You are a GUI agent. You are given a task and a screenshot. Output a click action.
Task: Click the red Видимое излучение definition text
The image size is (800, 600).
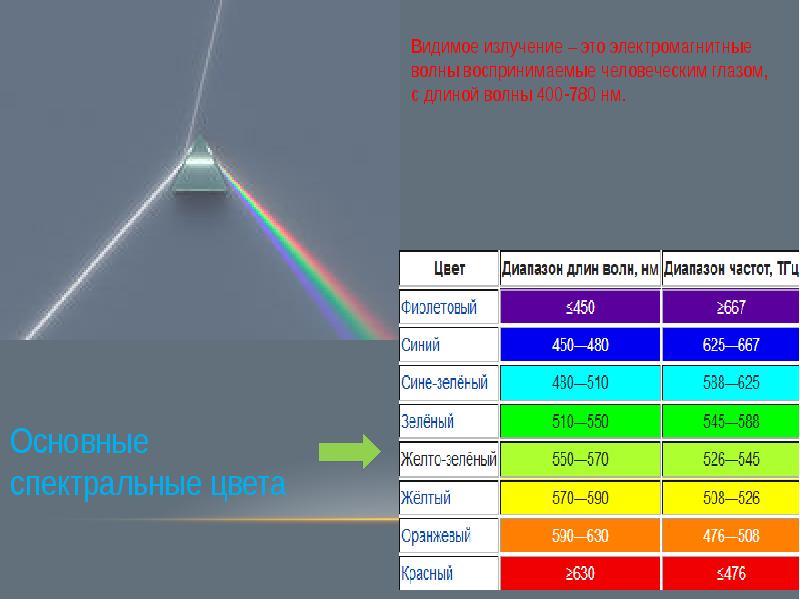[x=589, y=71]
